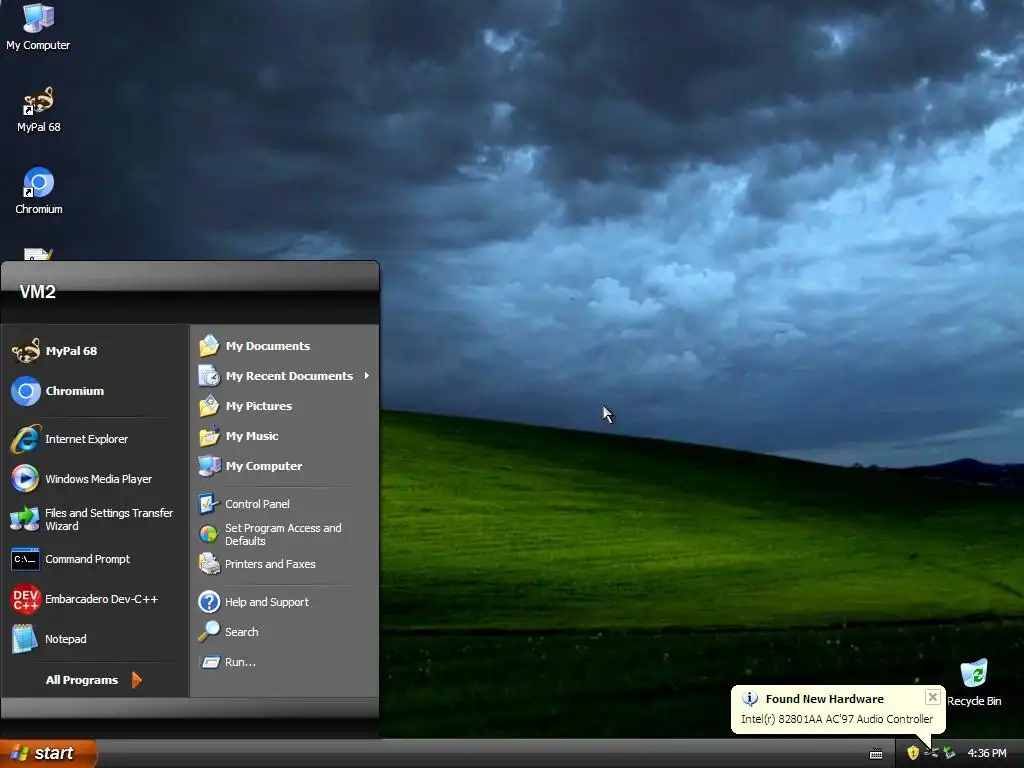The image size is (1024, 768).
Task: Click the balloon info icon
Action: click(x=750, y=698)
